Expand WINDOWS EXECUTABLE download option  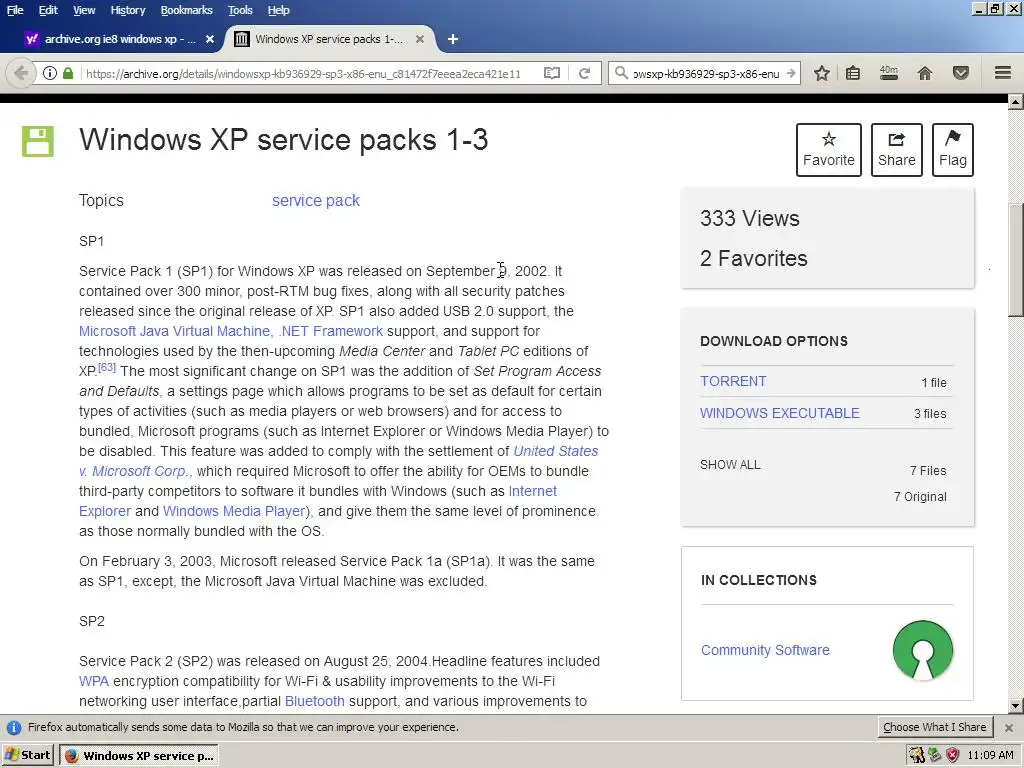point(780,413)
